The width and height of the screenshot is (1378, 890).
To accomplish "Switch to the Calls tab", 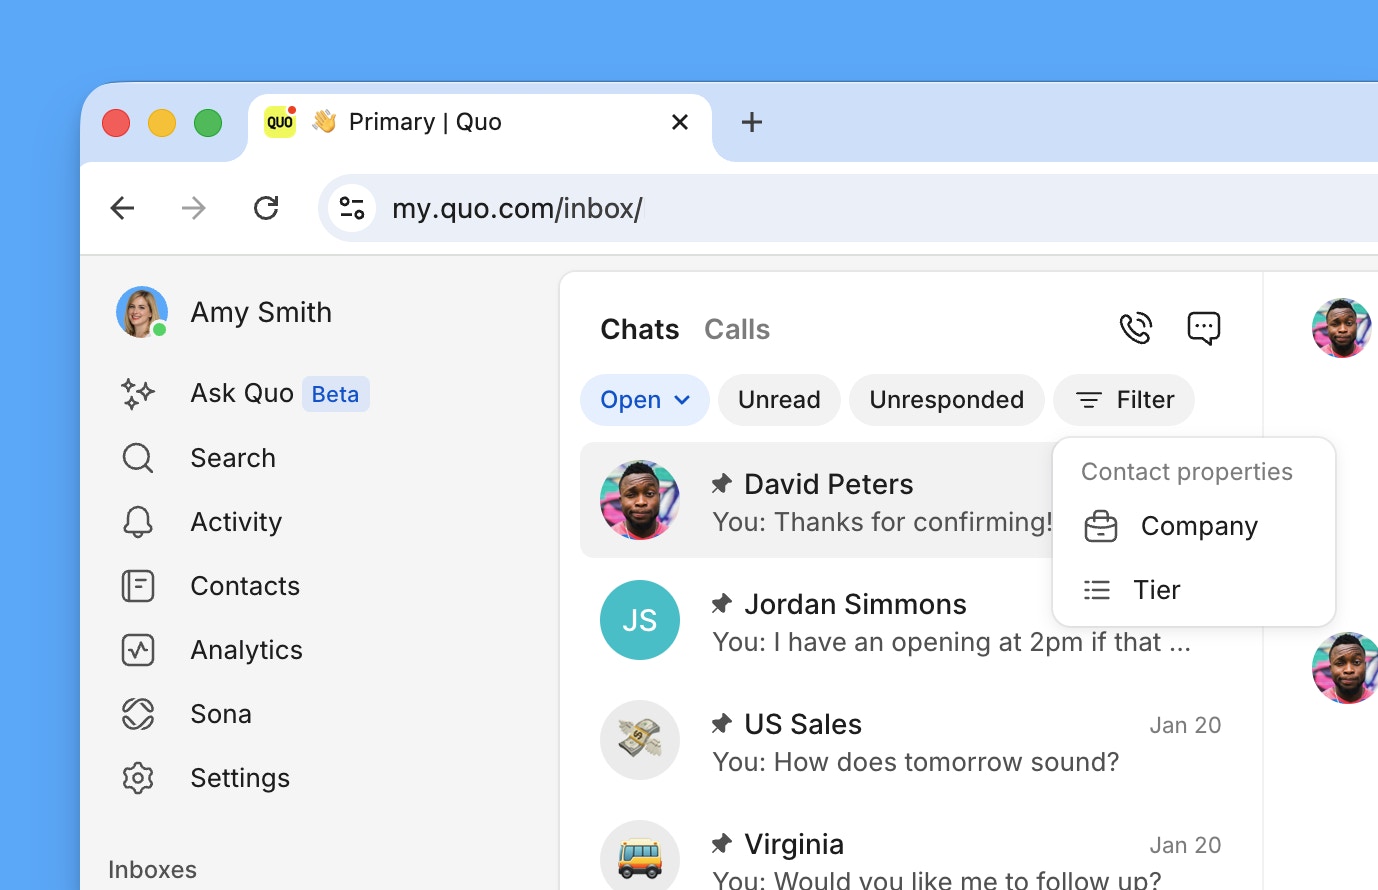I will [x=737, y=330].
